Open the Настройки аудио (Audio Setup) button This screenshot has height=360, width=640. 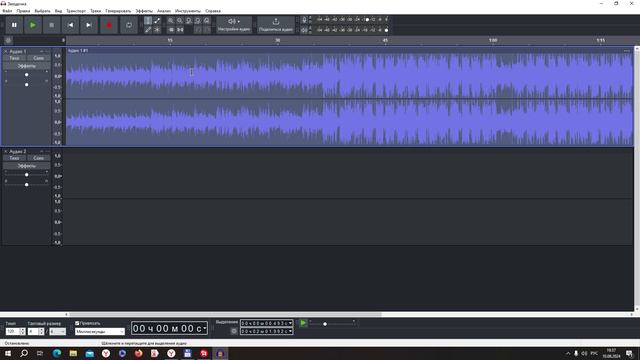(x=234, y=25)
